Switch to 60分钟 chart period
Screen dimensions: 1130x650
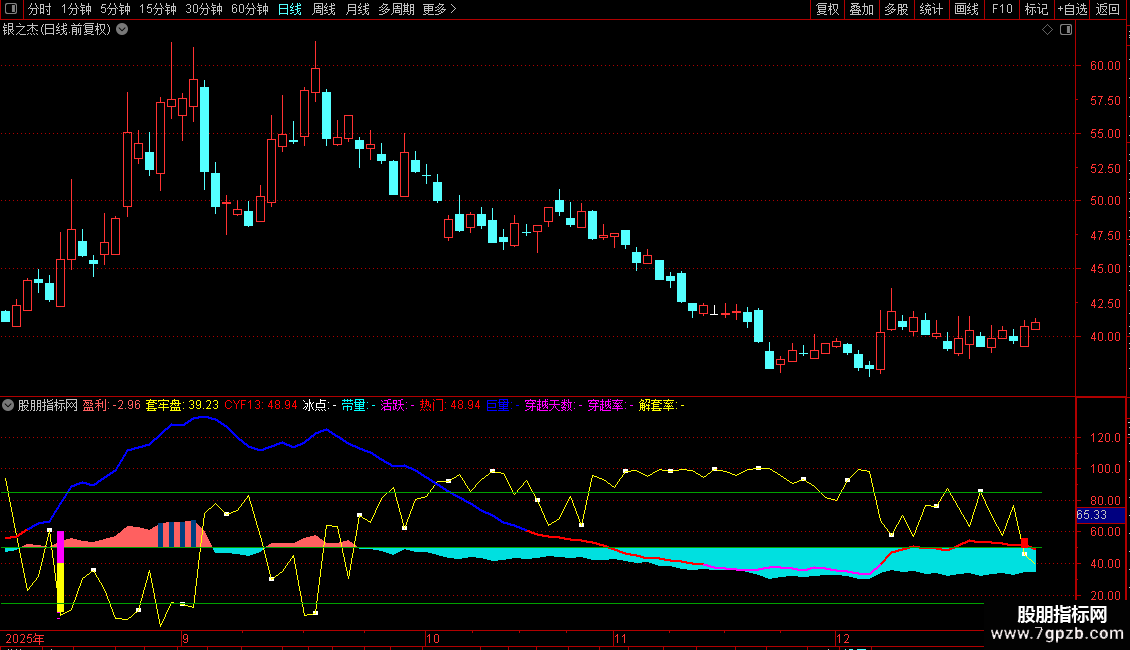click(249, 9)
